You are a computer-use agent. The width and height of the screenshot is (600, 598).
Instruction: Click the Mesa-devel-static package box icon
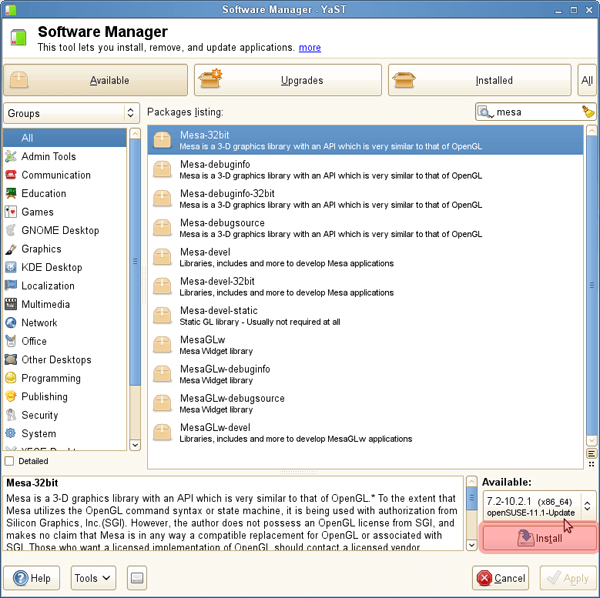162,316
